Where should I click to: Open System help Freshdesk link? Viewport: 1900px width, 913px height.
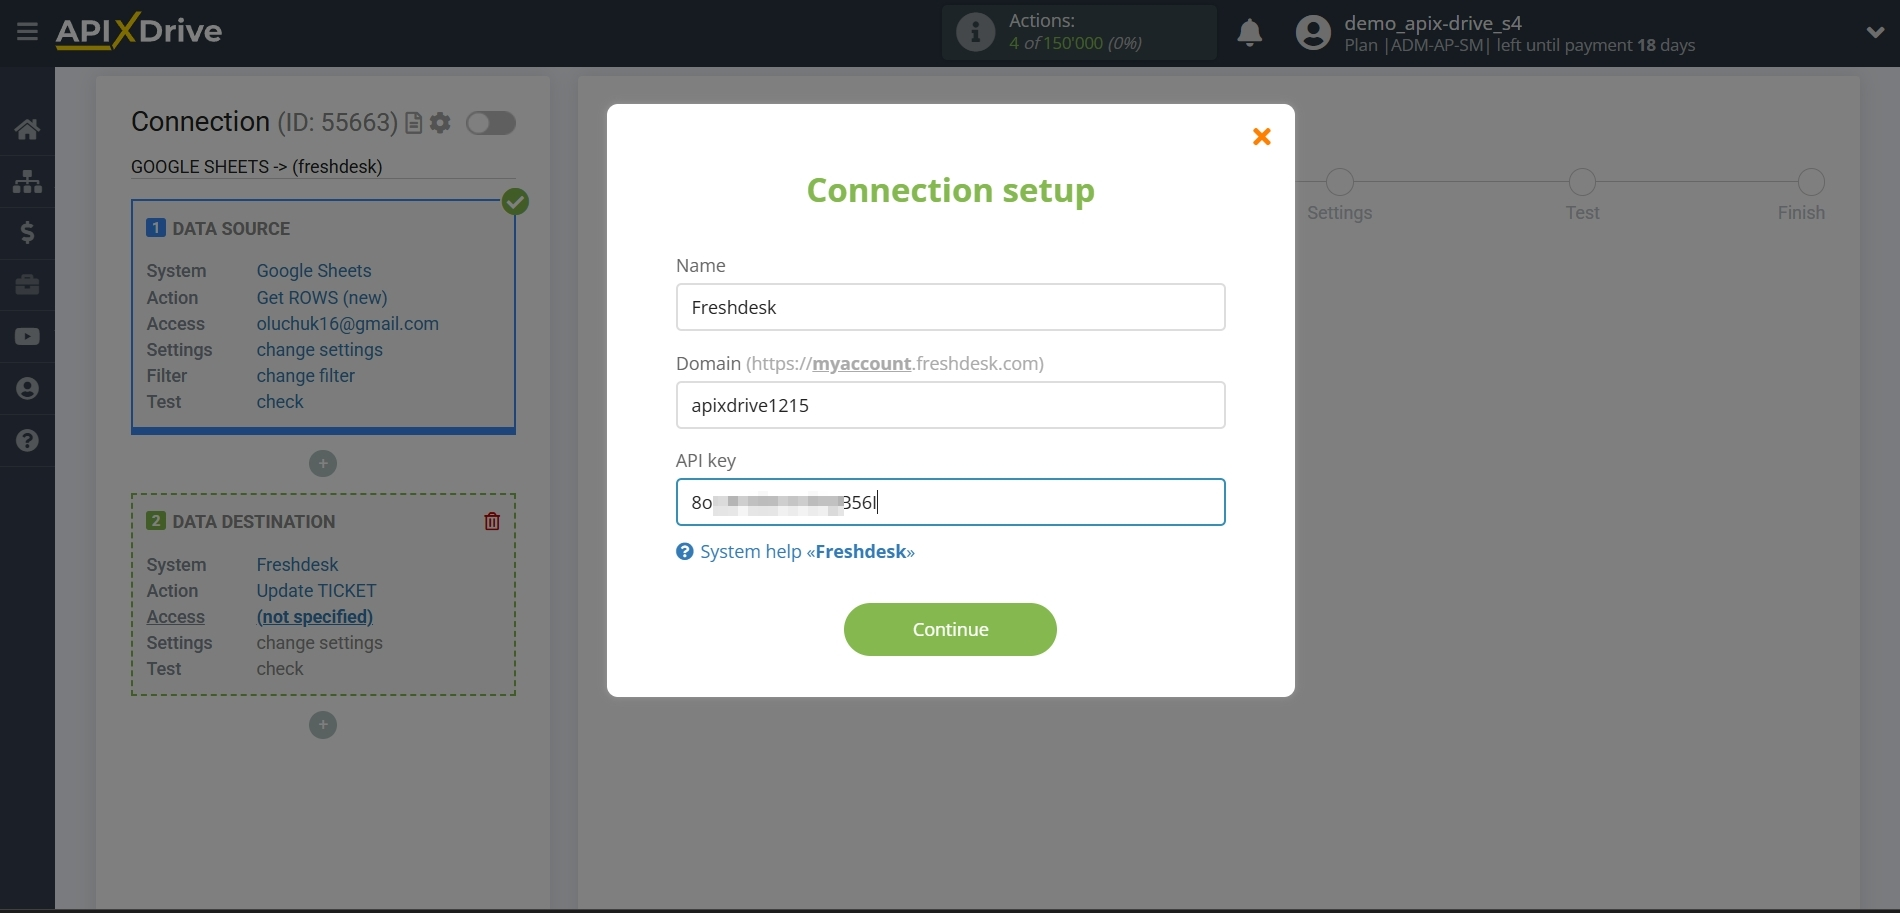pyautogui.click(x=807, y=552)
